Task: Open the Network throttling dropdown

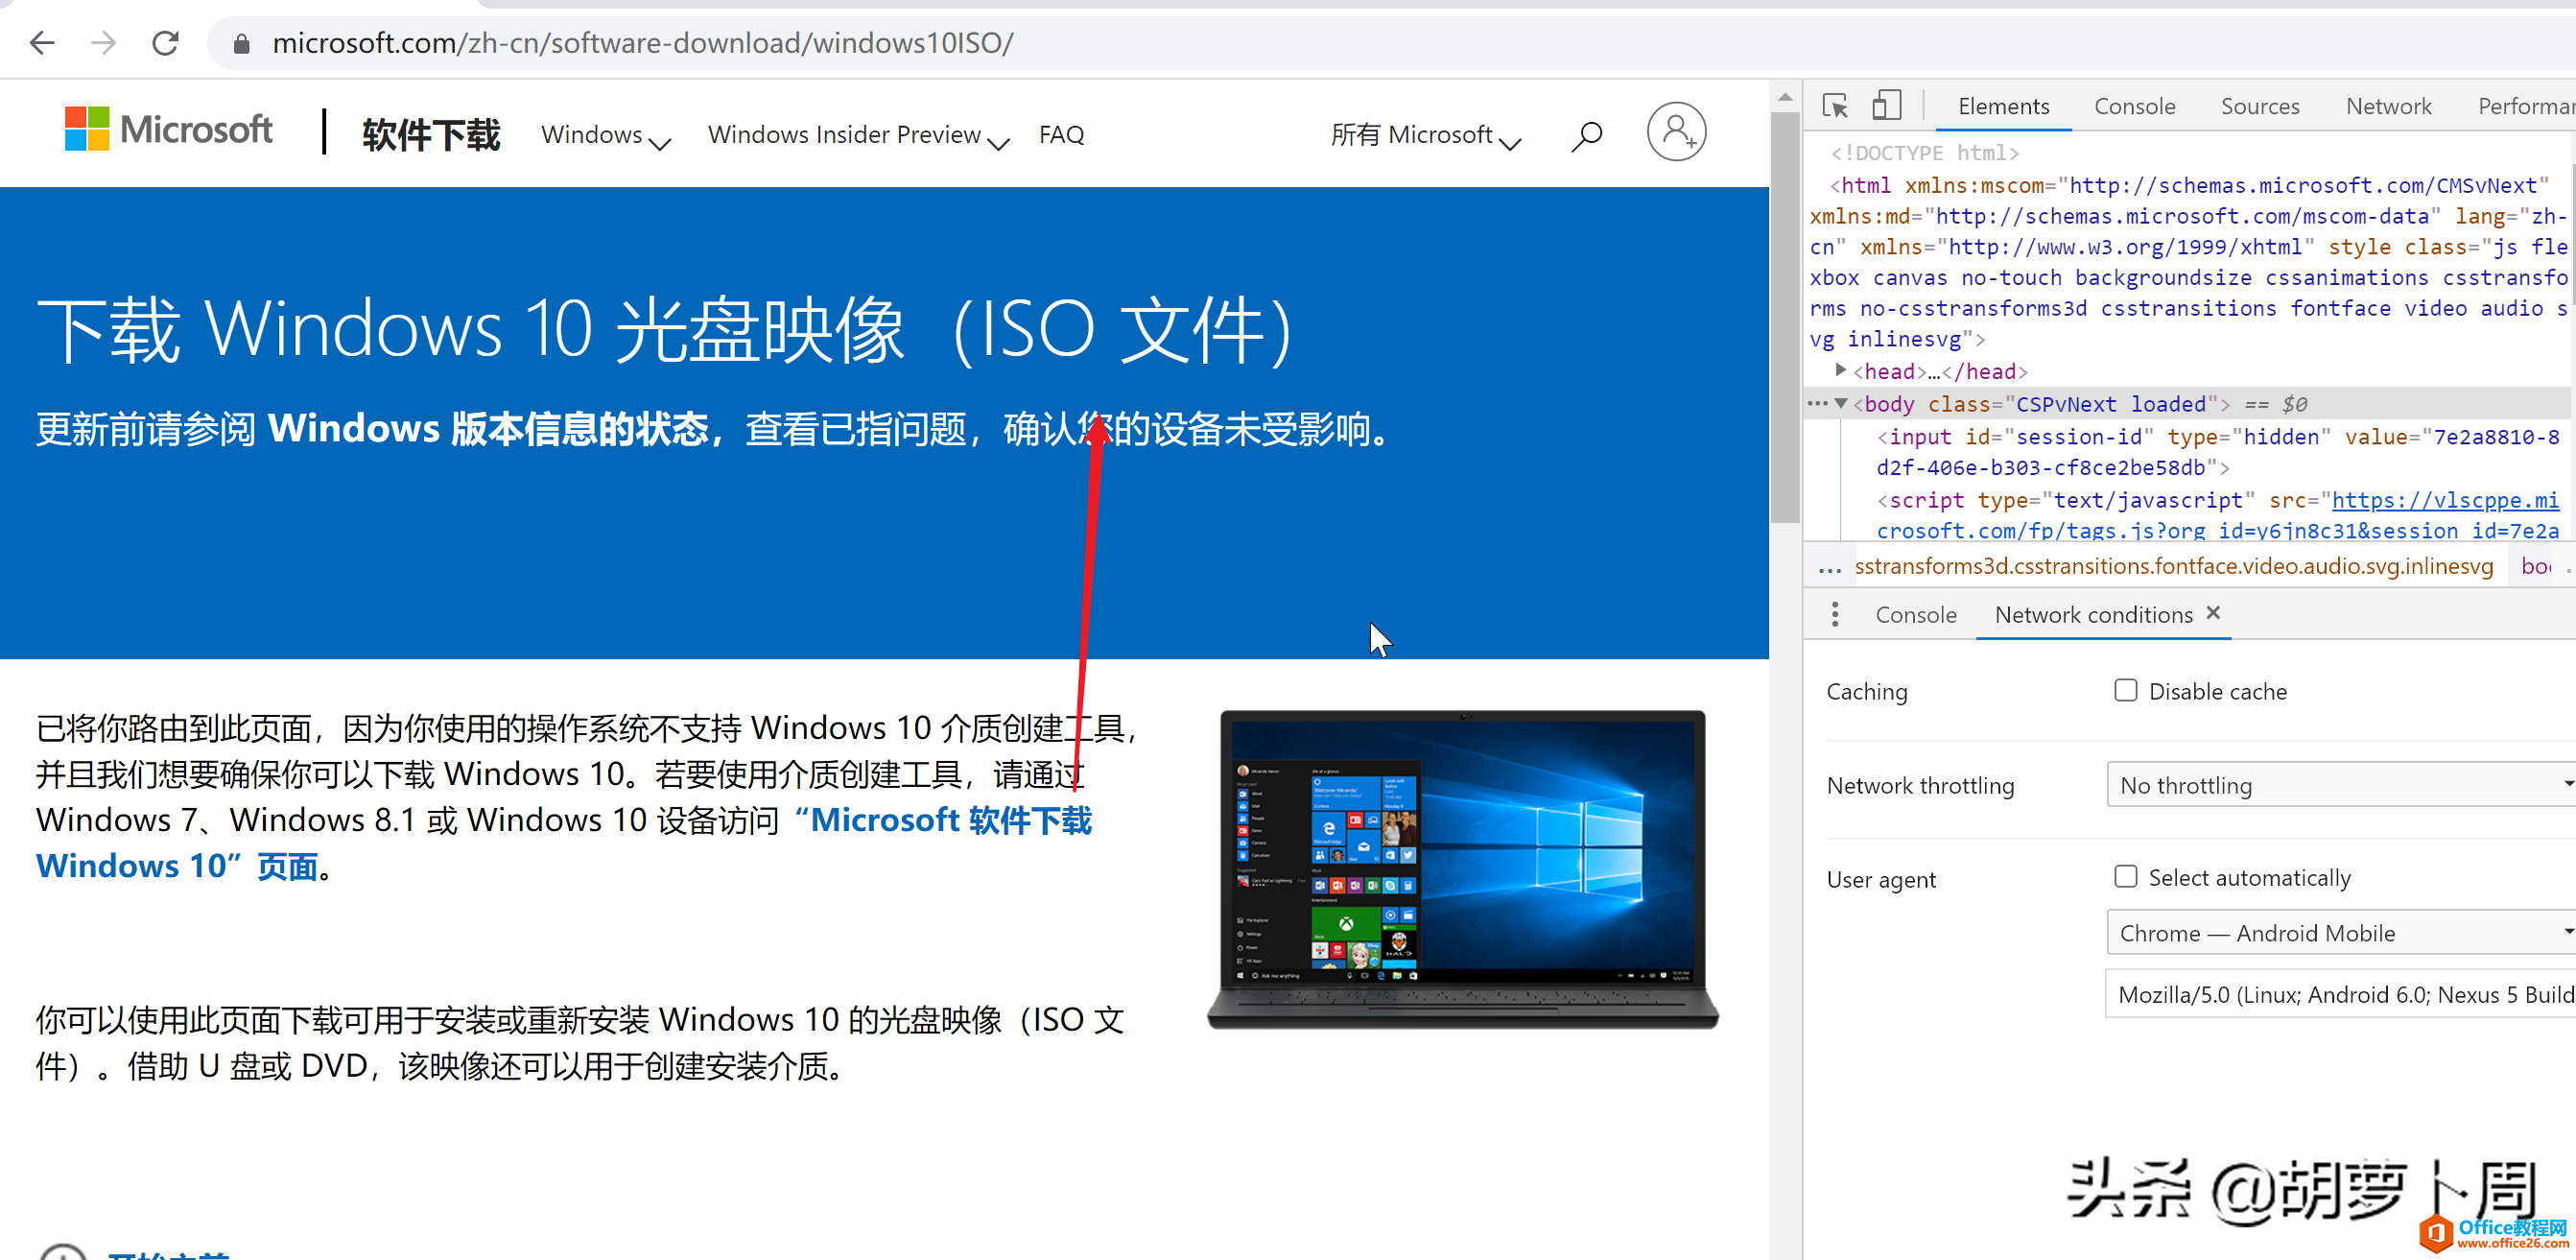Action: [x=2340, y=785]
